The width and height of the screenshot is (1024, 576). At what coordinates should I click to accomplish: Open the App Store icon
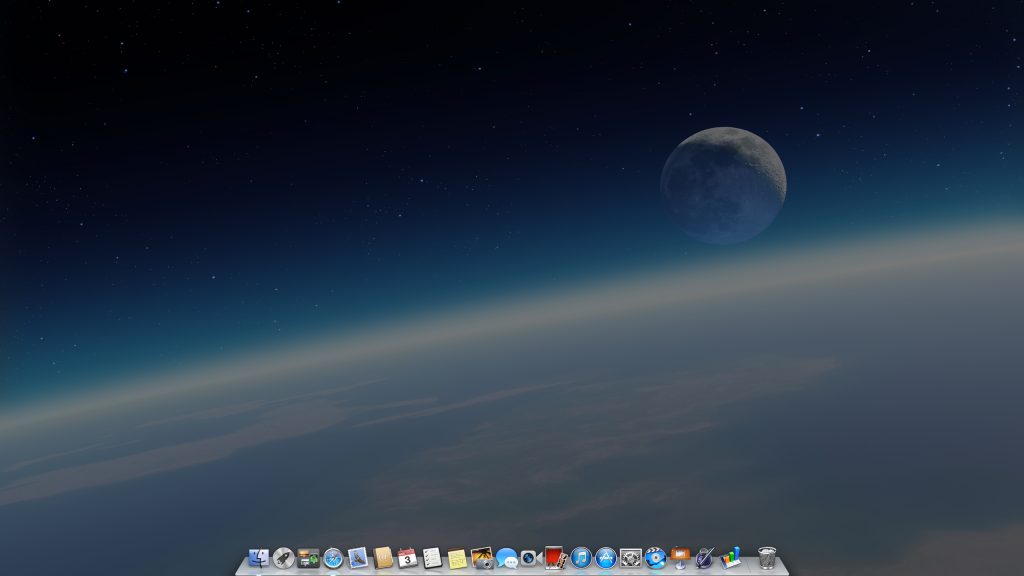pos(605,558)
